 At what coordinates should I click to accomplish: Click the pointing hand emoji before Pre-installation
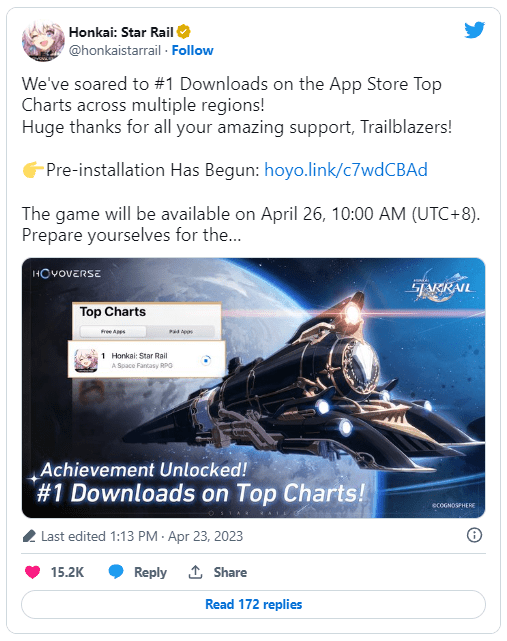[x=33, y=170]
